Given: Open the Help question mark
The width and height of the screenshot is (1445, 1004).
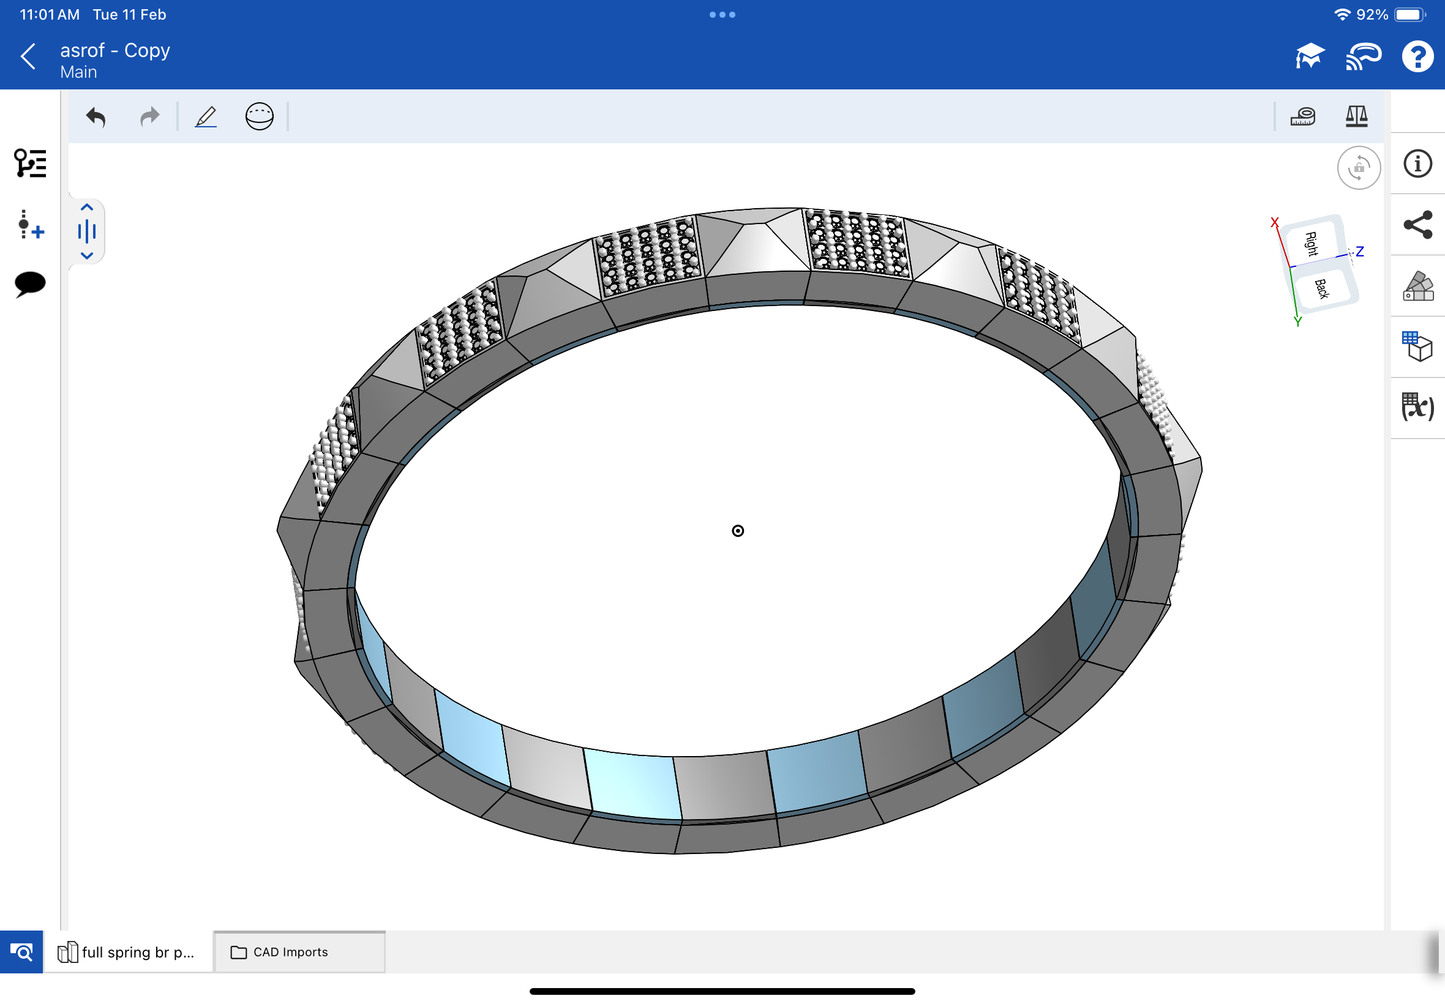Looking at the screenshot, I should tap(1417, 57).
